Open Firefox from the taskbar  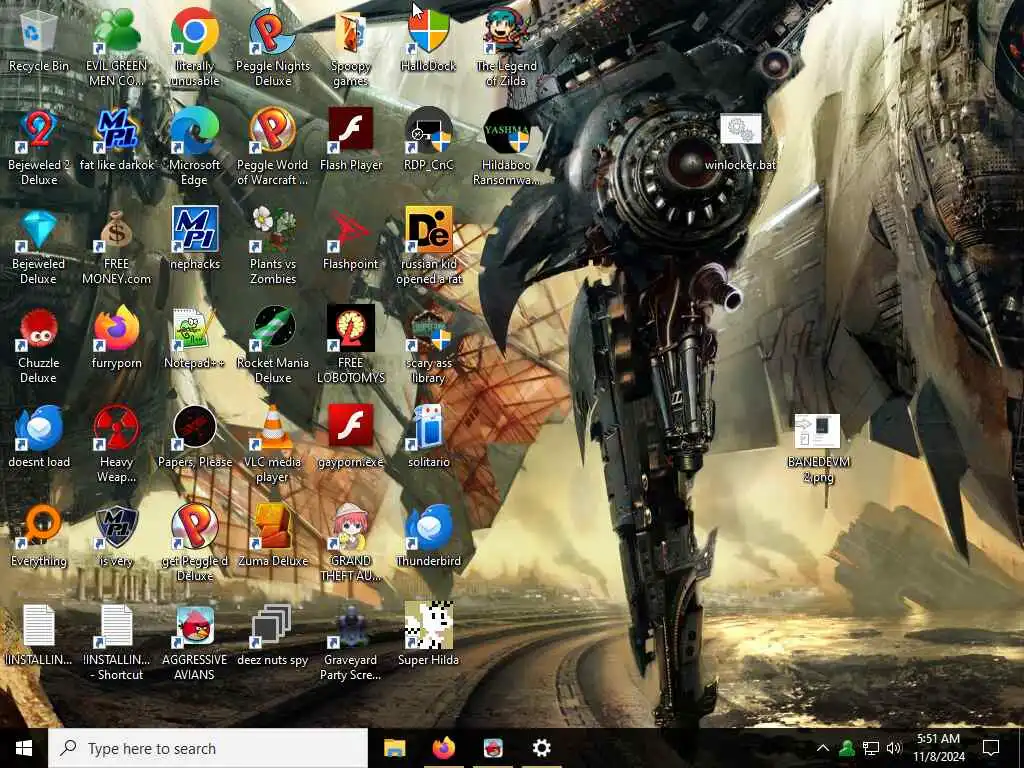pyautogui.click(x=443, y=748)
